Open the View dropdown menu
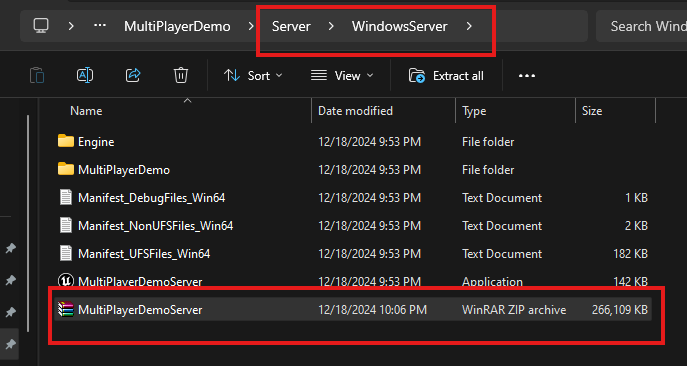687x366 pixels. [x=342, y=76]
